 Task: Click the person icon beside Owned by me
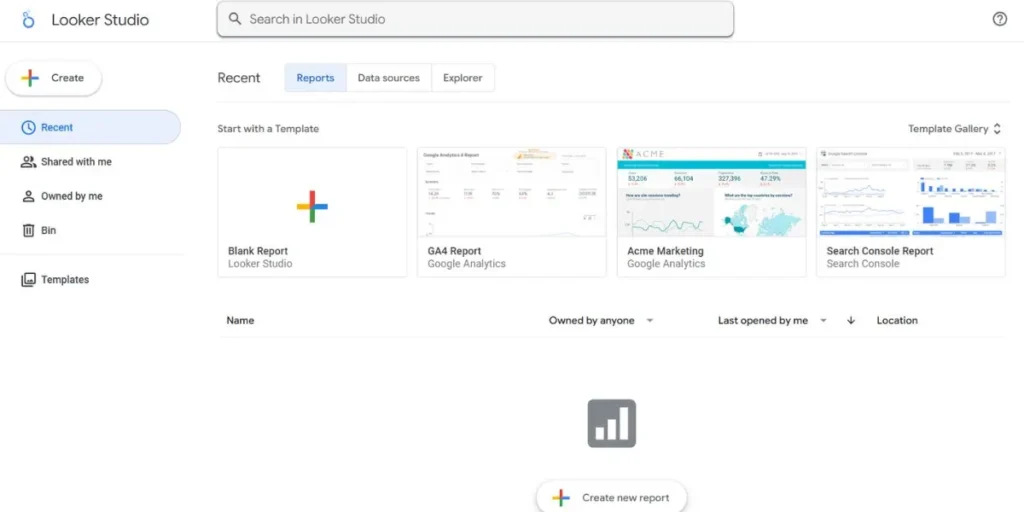(x=28, y=196)
